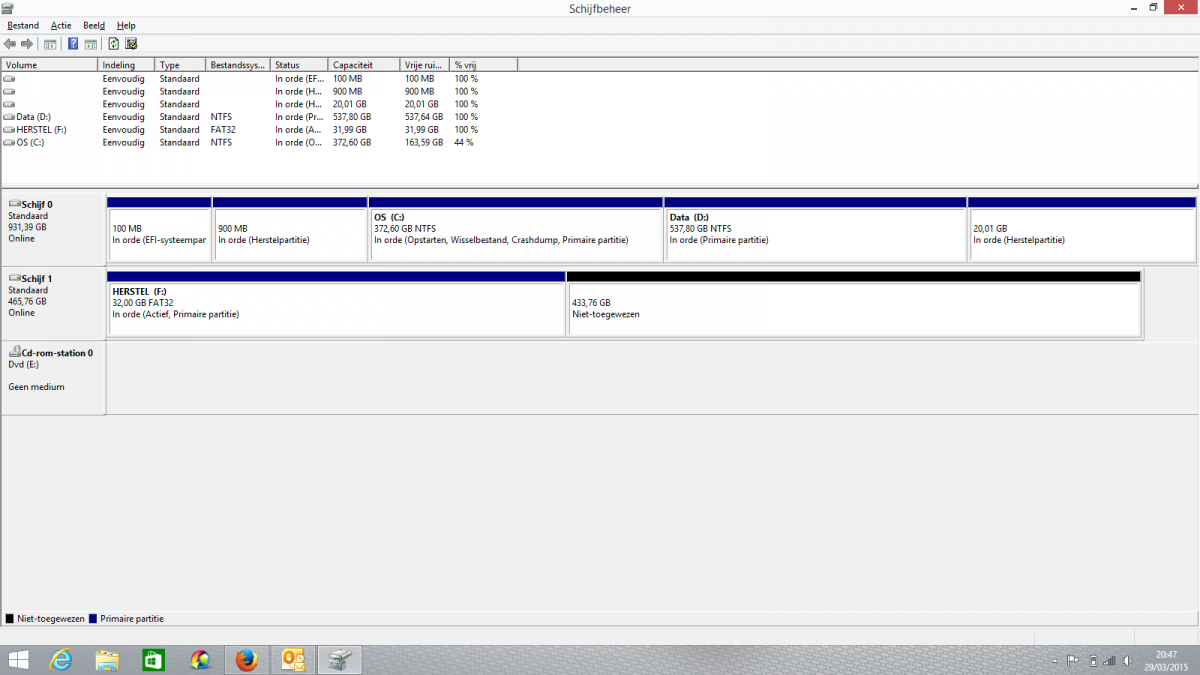This screenshot has width=1200, height=675.
Task: Select the Schijf 1 disk header panel
Action: tap(53, 303)
